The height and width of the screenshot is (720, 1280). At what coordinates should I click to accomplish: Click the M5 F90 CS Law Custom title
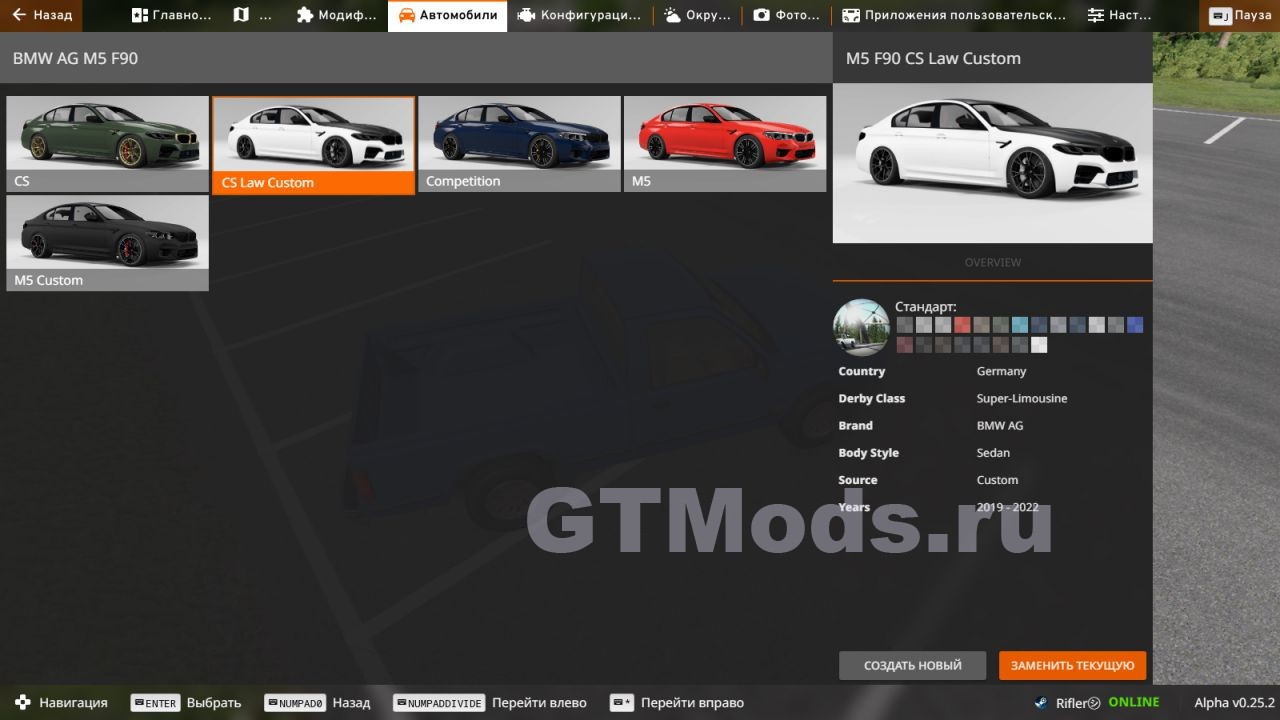tap(933, 59)
